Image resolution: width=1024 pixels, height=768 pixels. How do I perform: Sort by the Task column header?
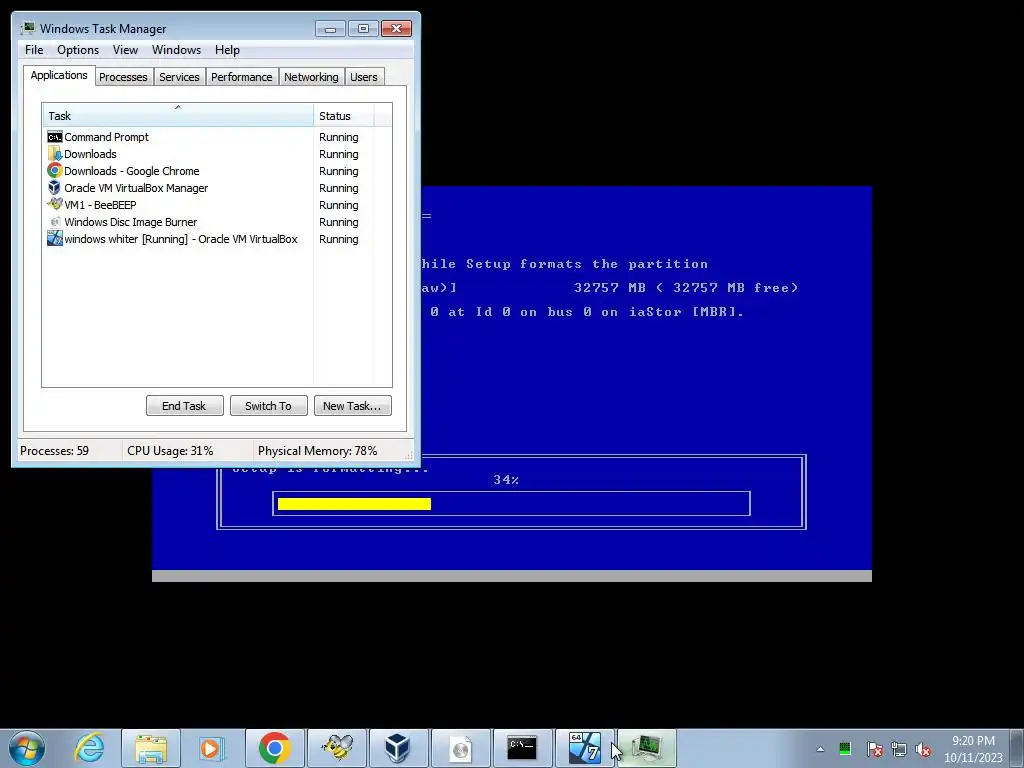(178, 116)
